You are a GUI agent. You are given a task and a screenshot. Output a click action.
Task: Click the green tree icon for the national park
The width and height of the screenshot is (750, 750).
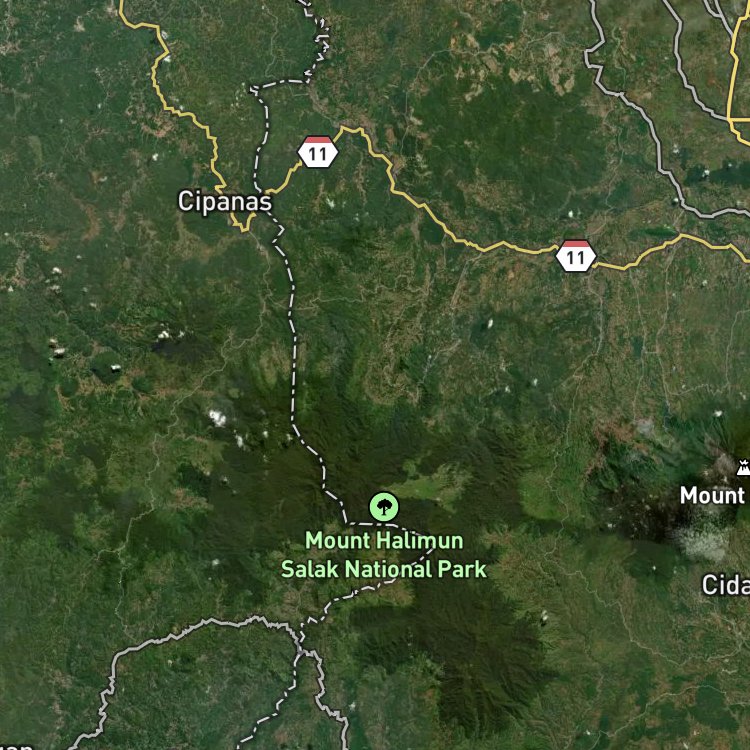tap(384, 507)
